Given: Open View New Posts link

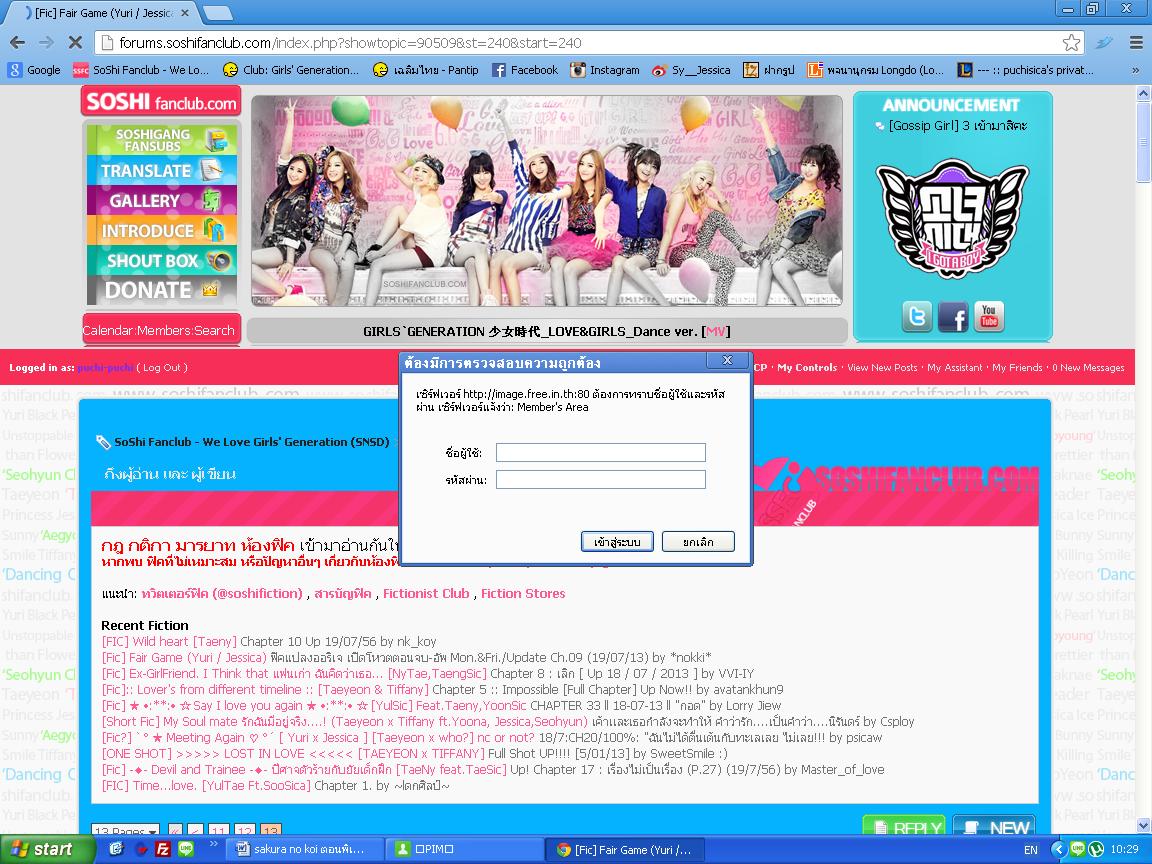Looking at the screenshot, I should (882, 367).
